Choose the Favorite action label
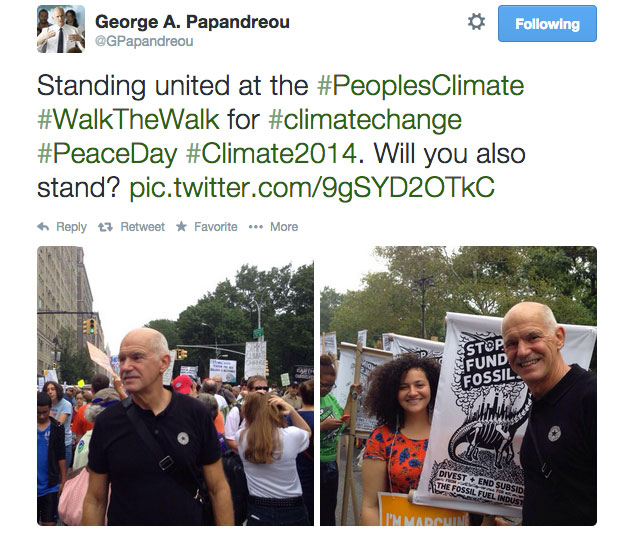 pyautogui.click(x=216, y=227)
